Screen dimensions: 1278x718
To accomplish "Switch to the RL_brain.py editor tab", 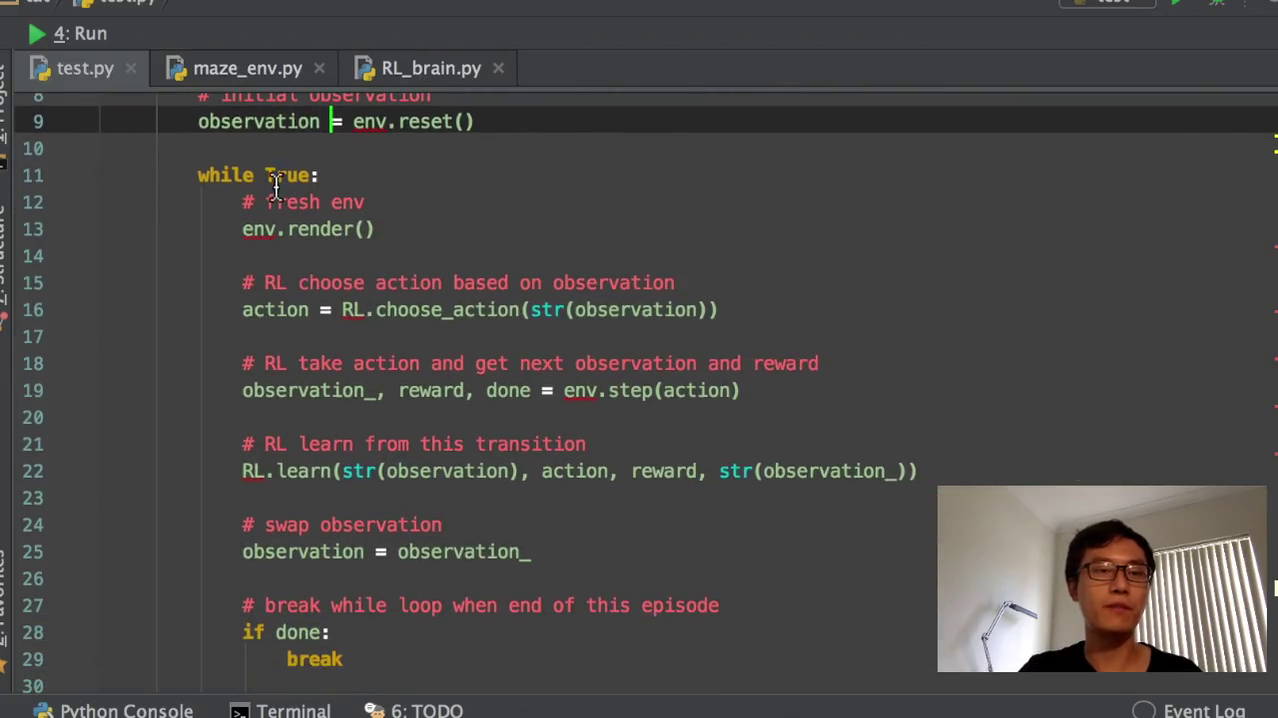I will (x=431, y=68).
